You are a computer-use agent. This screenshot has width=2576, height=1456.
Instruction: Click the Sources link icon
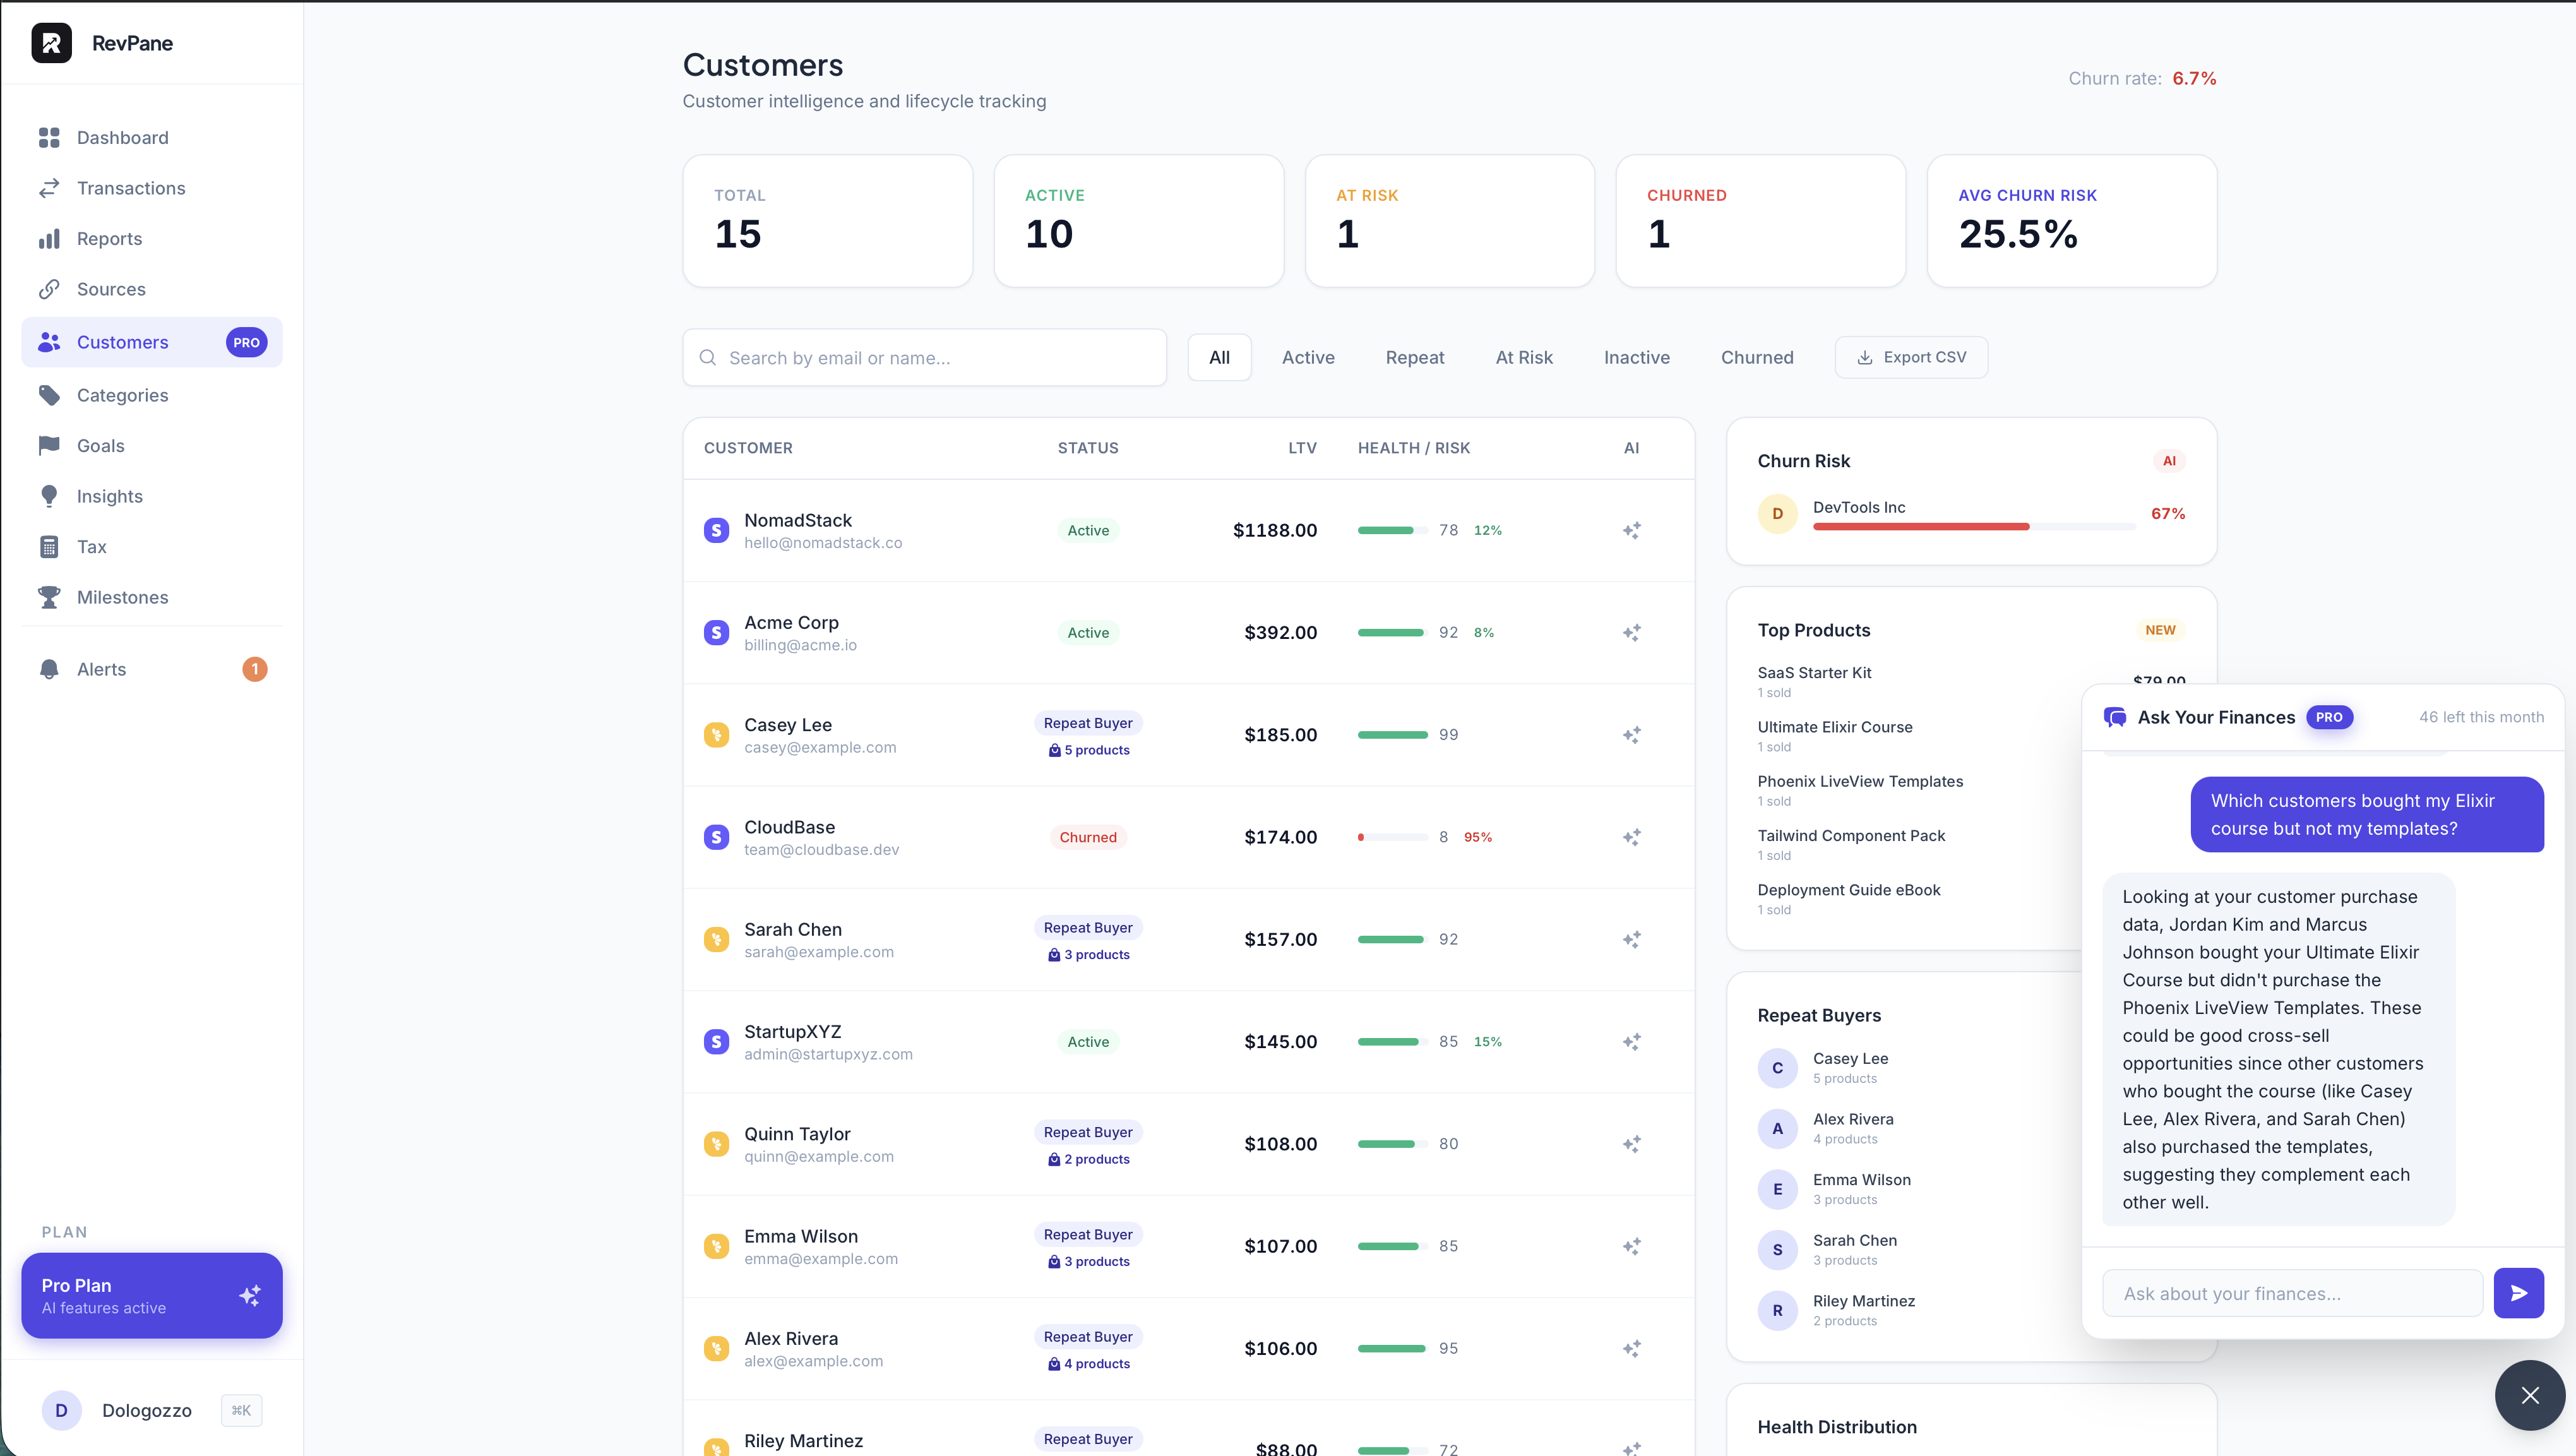click(49, 289)
